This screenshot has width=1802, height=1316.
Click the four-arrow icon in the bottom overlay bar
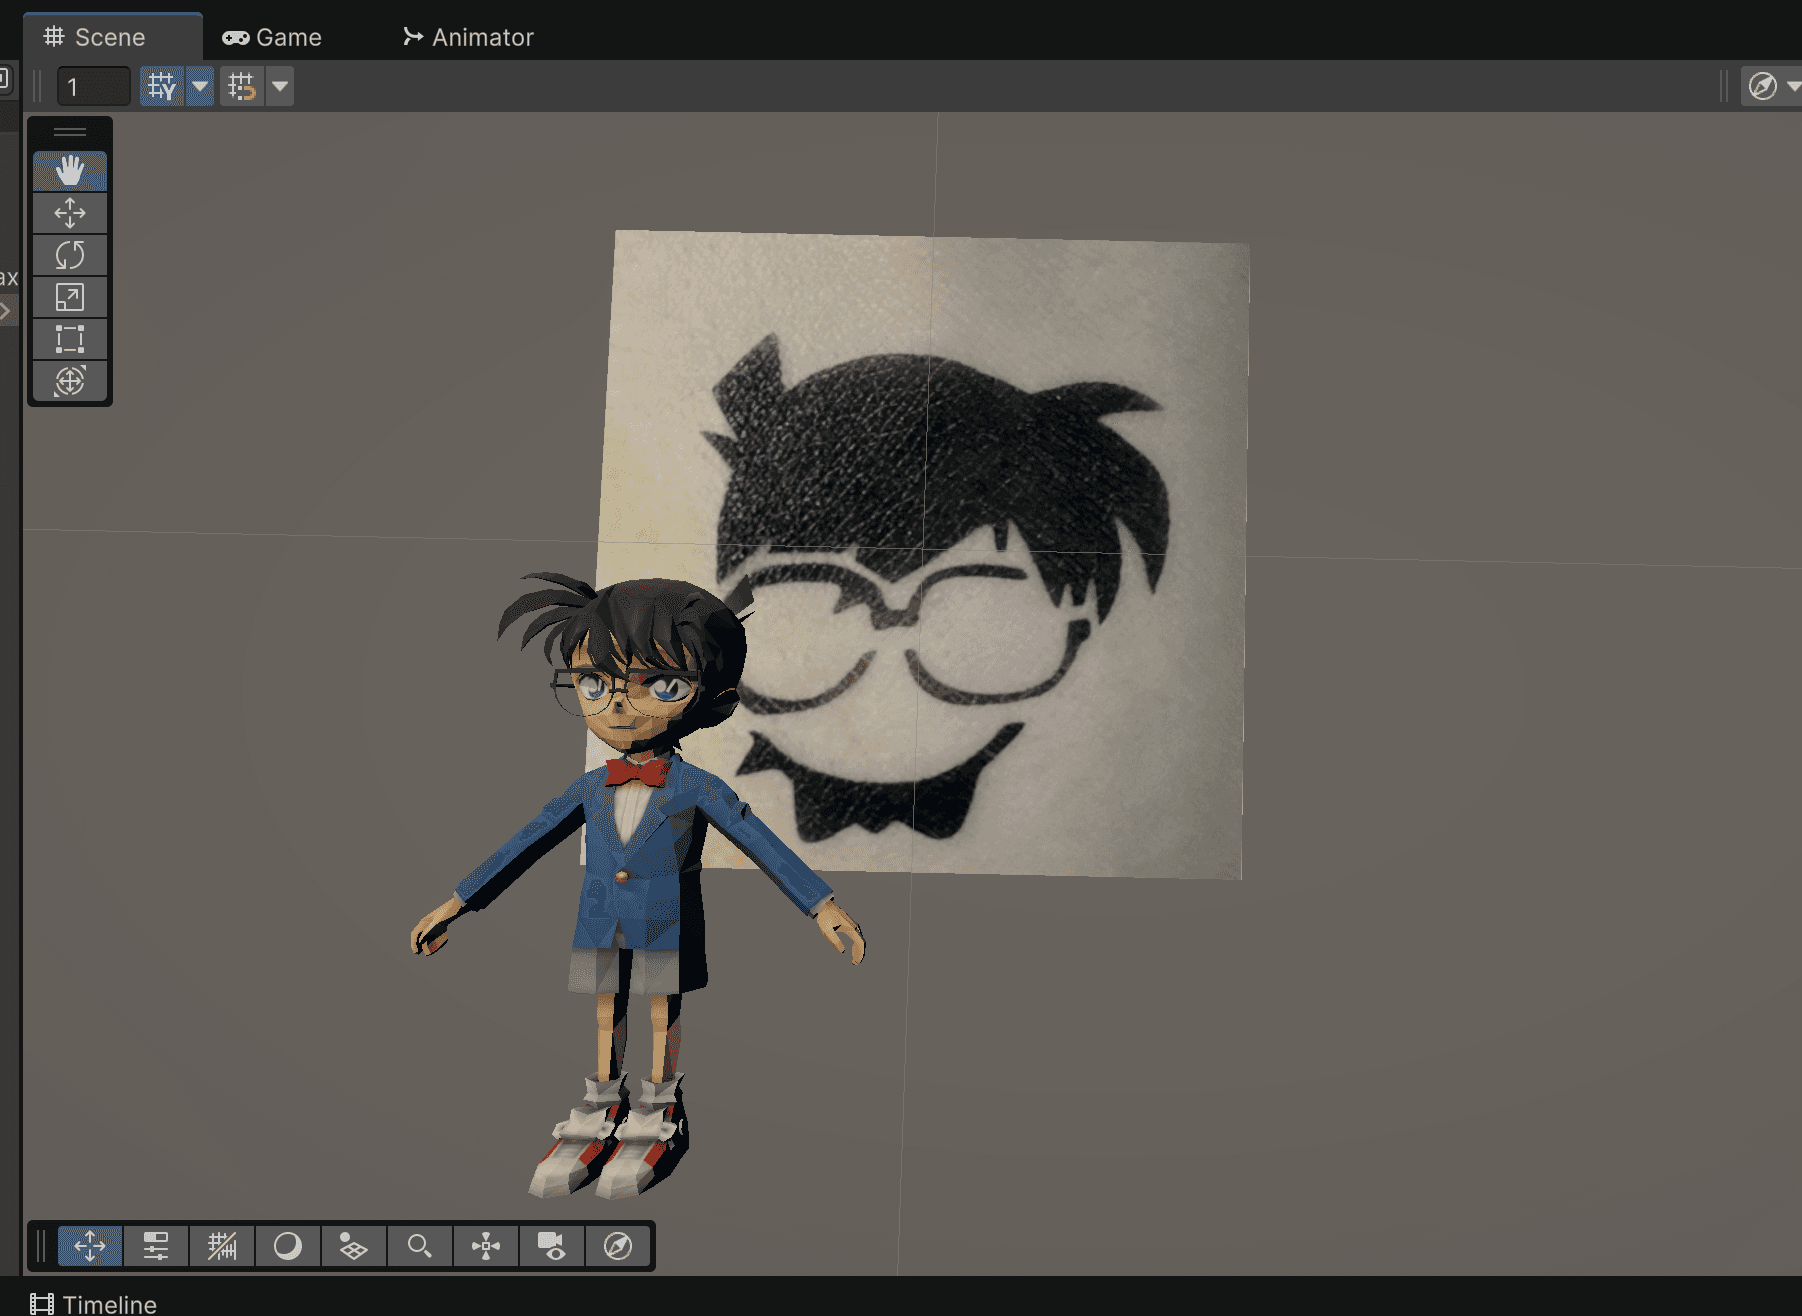click(x=90, y=1246)
